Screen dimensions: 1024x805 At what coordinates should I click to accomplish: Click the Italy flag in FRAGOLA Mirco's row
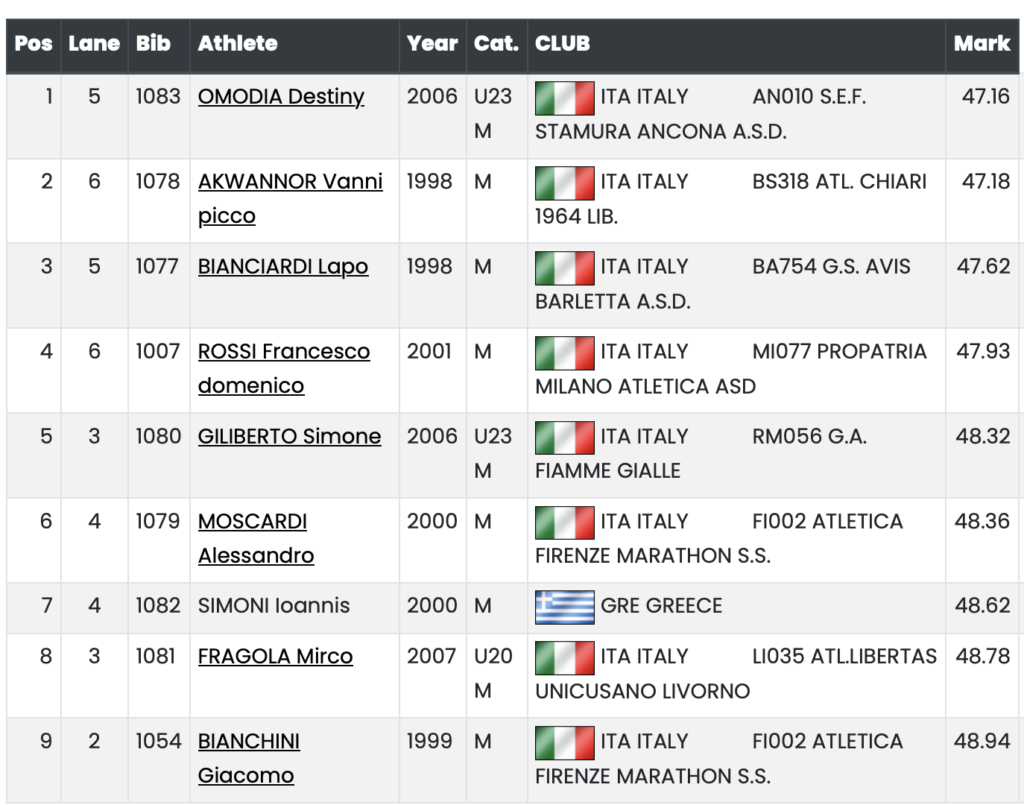[x=565, y=658]
